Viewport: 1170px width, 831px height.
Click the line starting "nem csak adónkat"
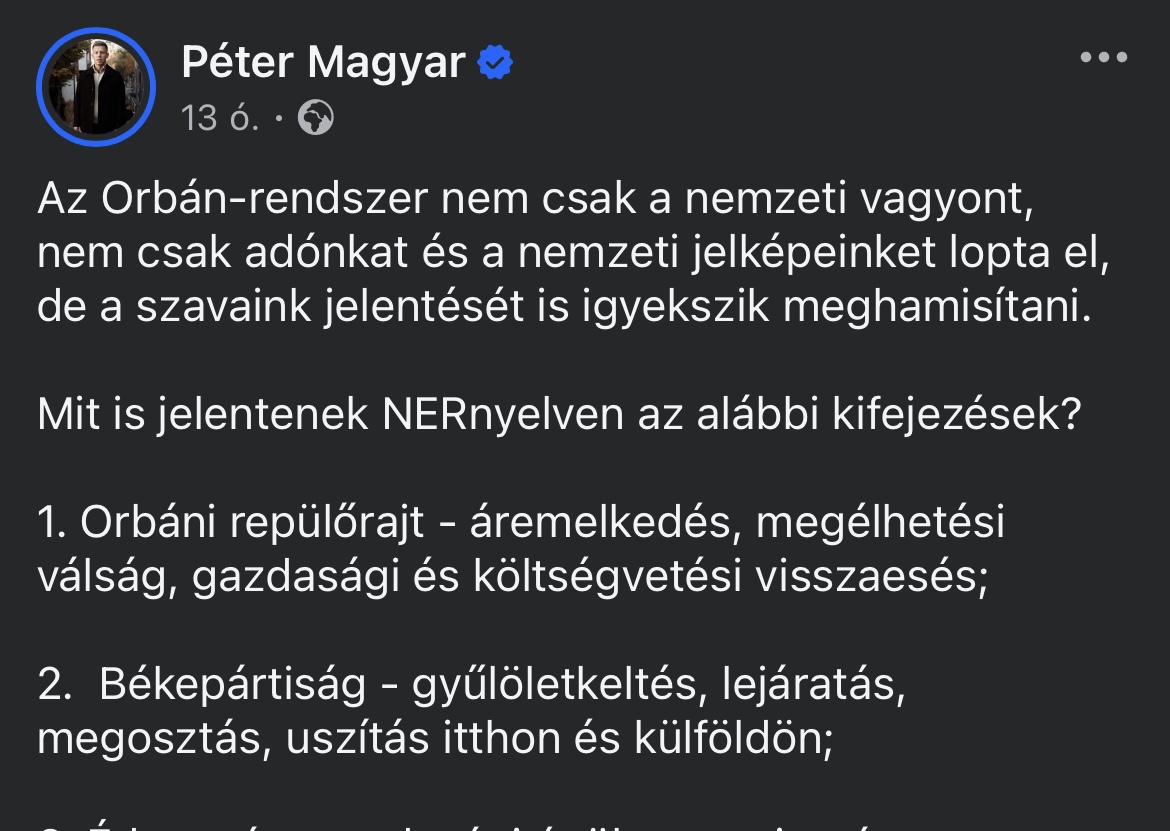click(574, 254)
